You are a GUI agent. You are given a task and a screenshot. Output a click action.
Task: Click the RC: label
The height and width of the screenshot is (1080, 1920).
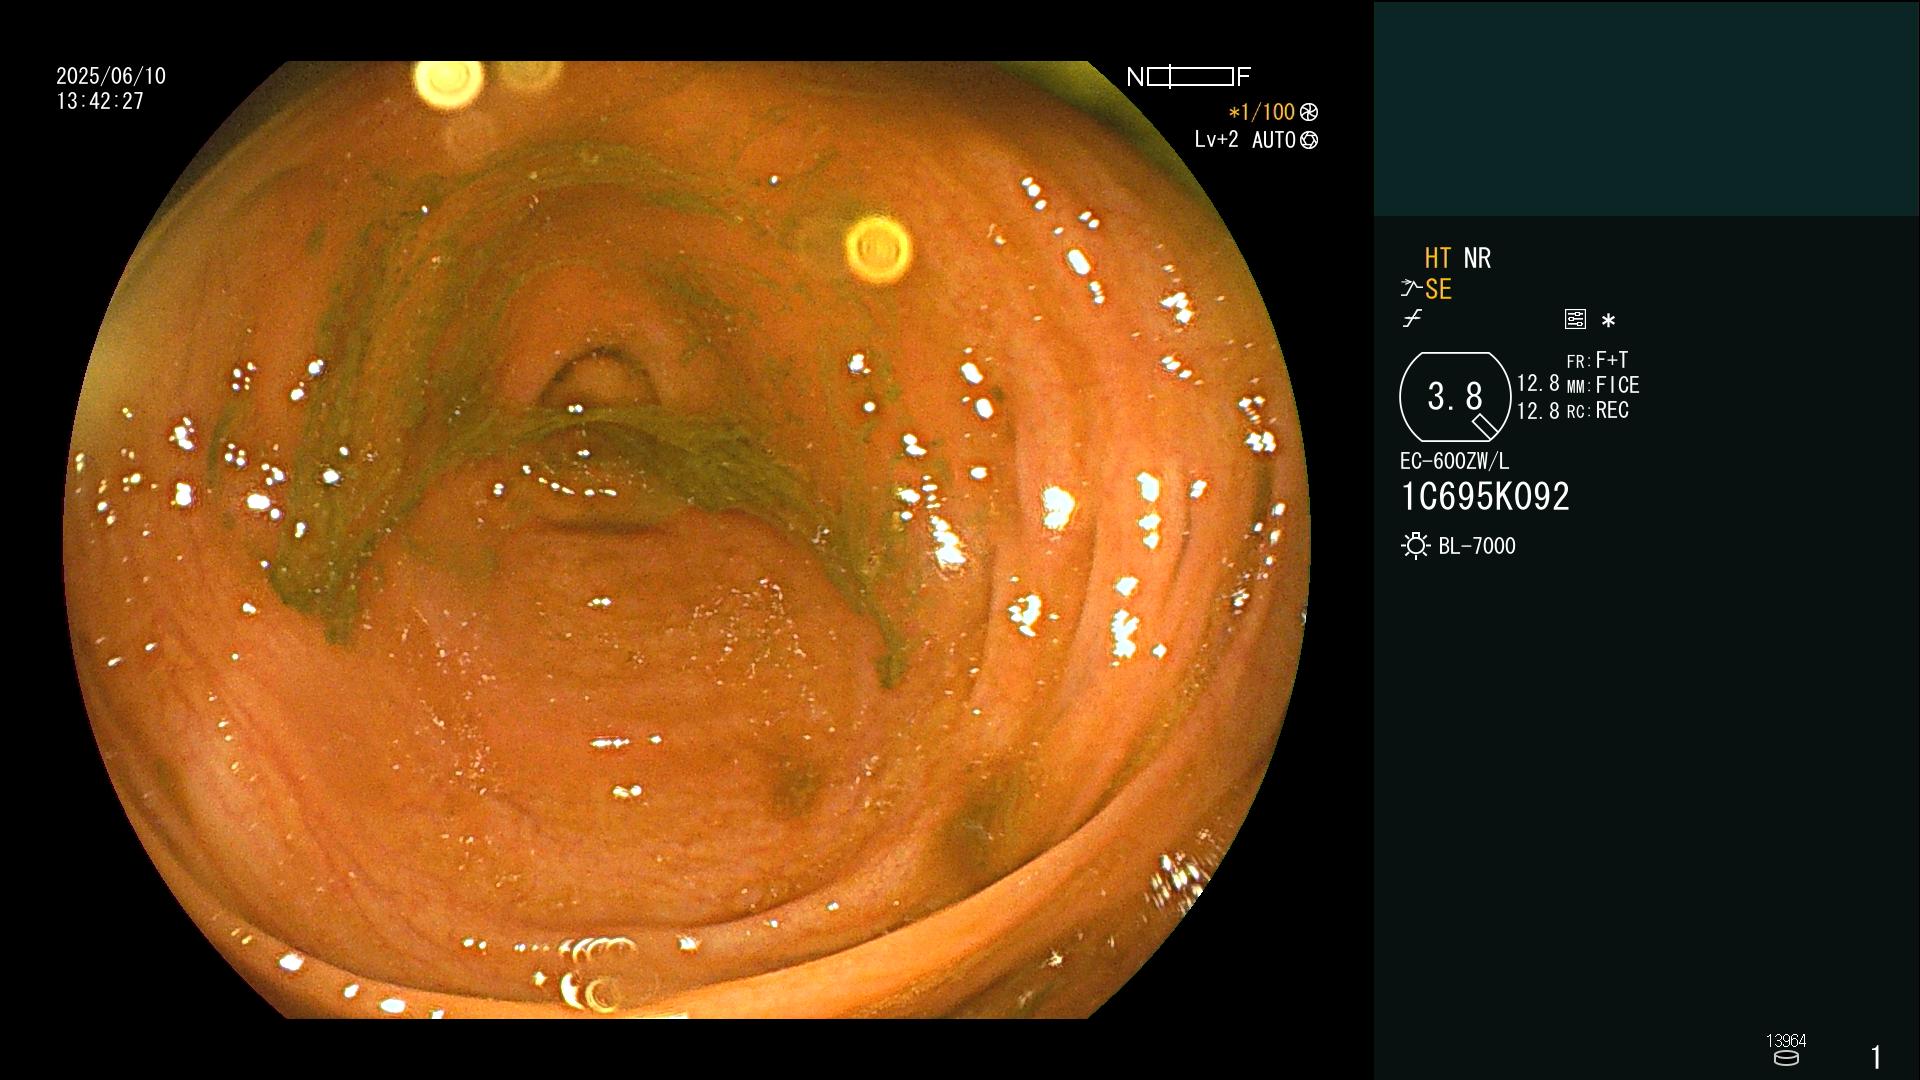click(1578, 412)
